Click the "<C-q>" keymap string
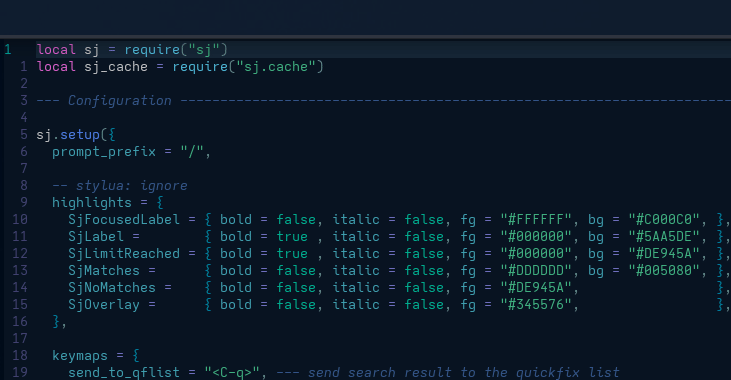 (232, 373)
